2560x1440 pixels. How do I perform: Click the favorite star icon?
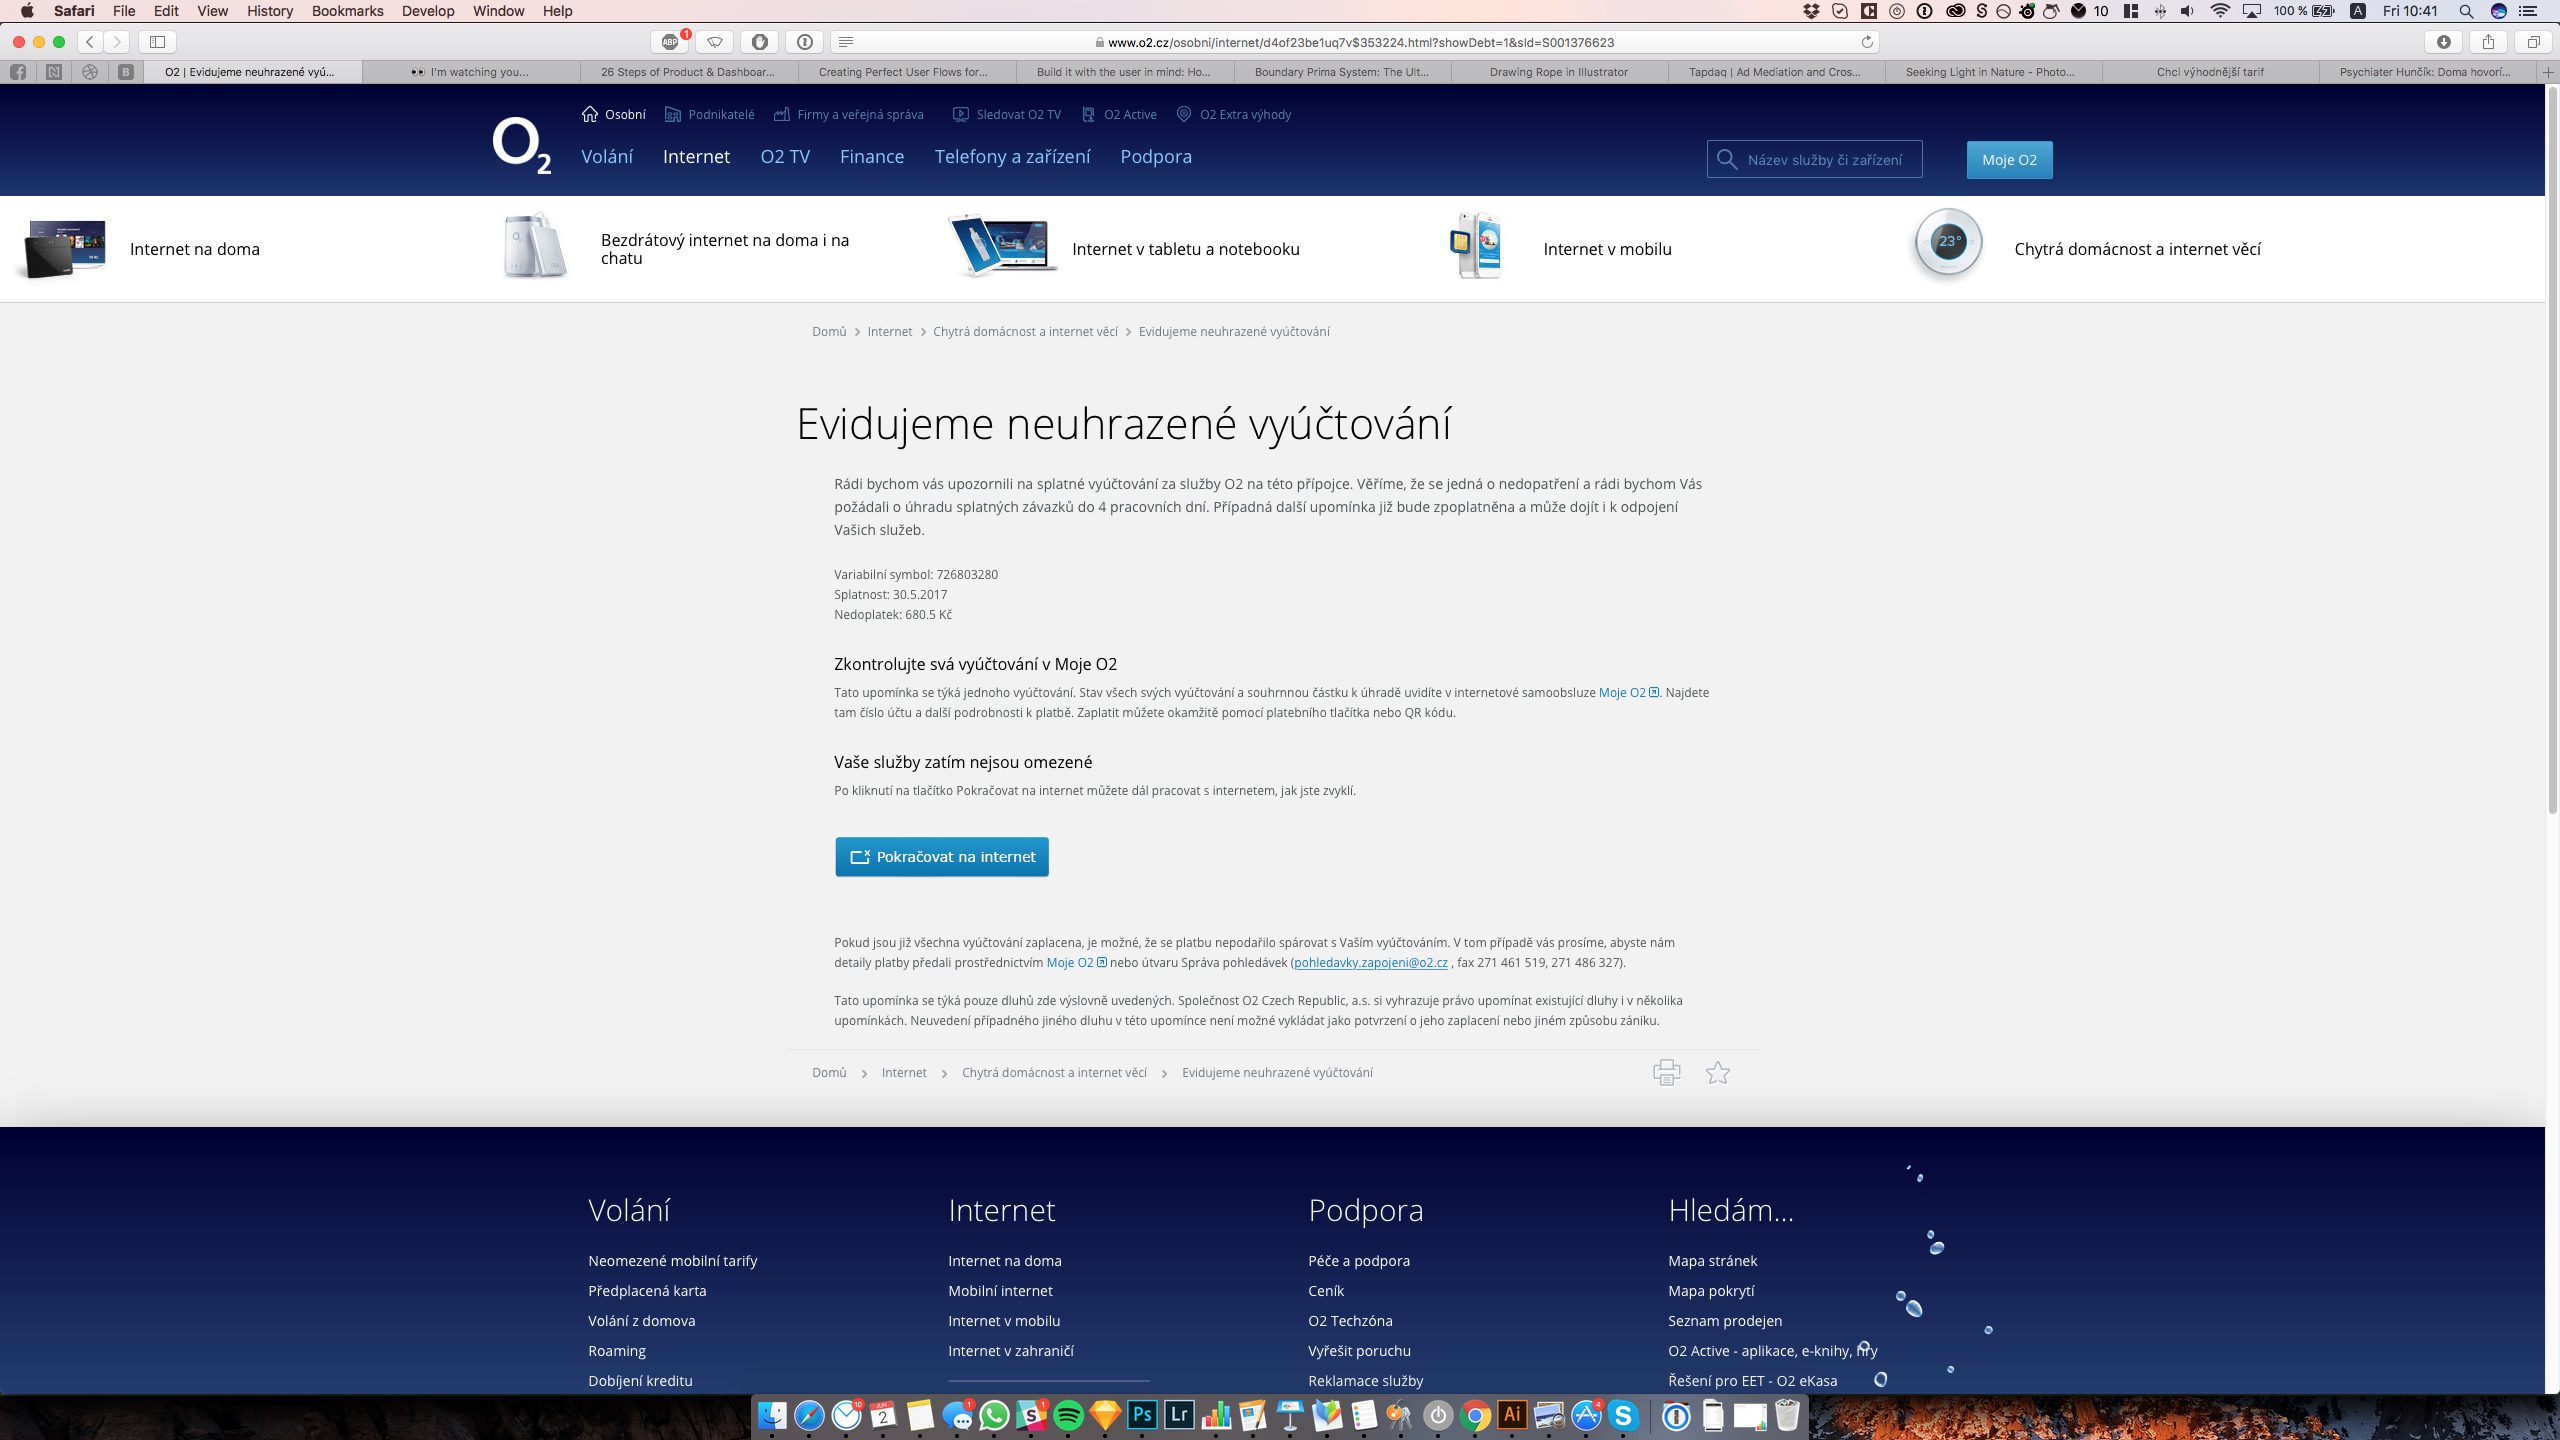pyautogui.click(x=1718, y=1072)
